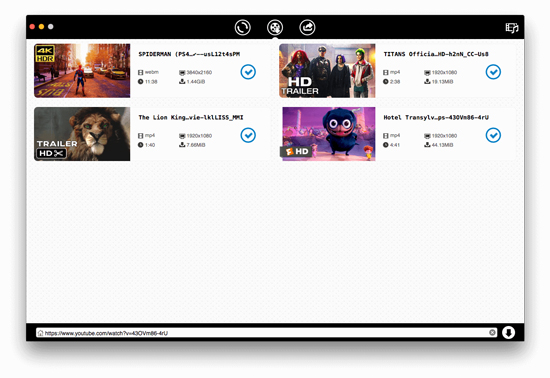This screenshot has width=550, height=378.
Task: Close the window with red button
Action: pyautogui.click(x=32, y=27)
